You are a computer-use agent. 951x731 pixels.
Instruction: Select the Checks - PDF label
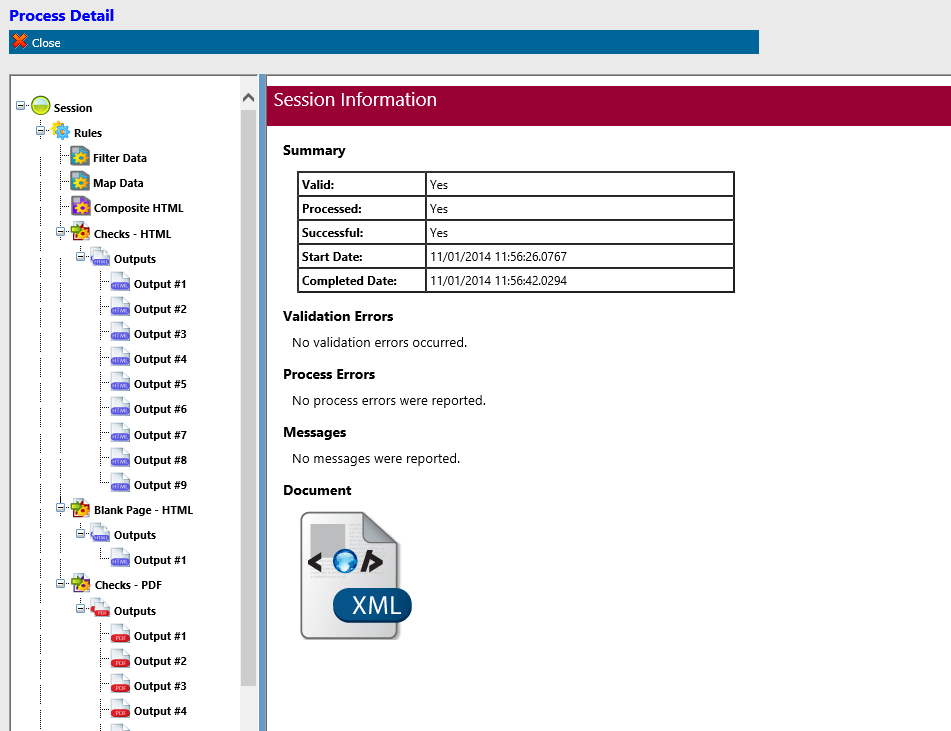[x=128, y=585]
